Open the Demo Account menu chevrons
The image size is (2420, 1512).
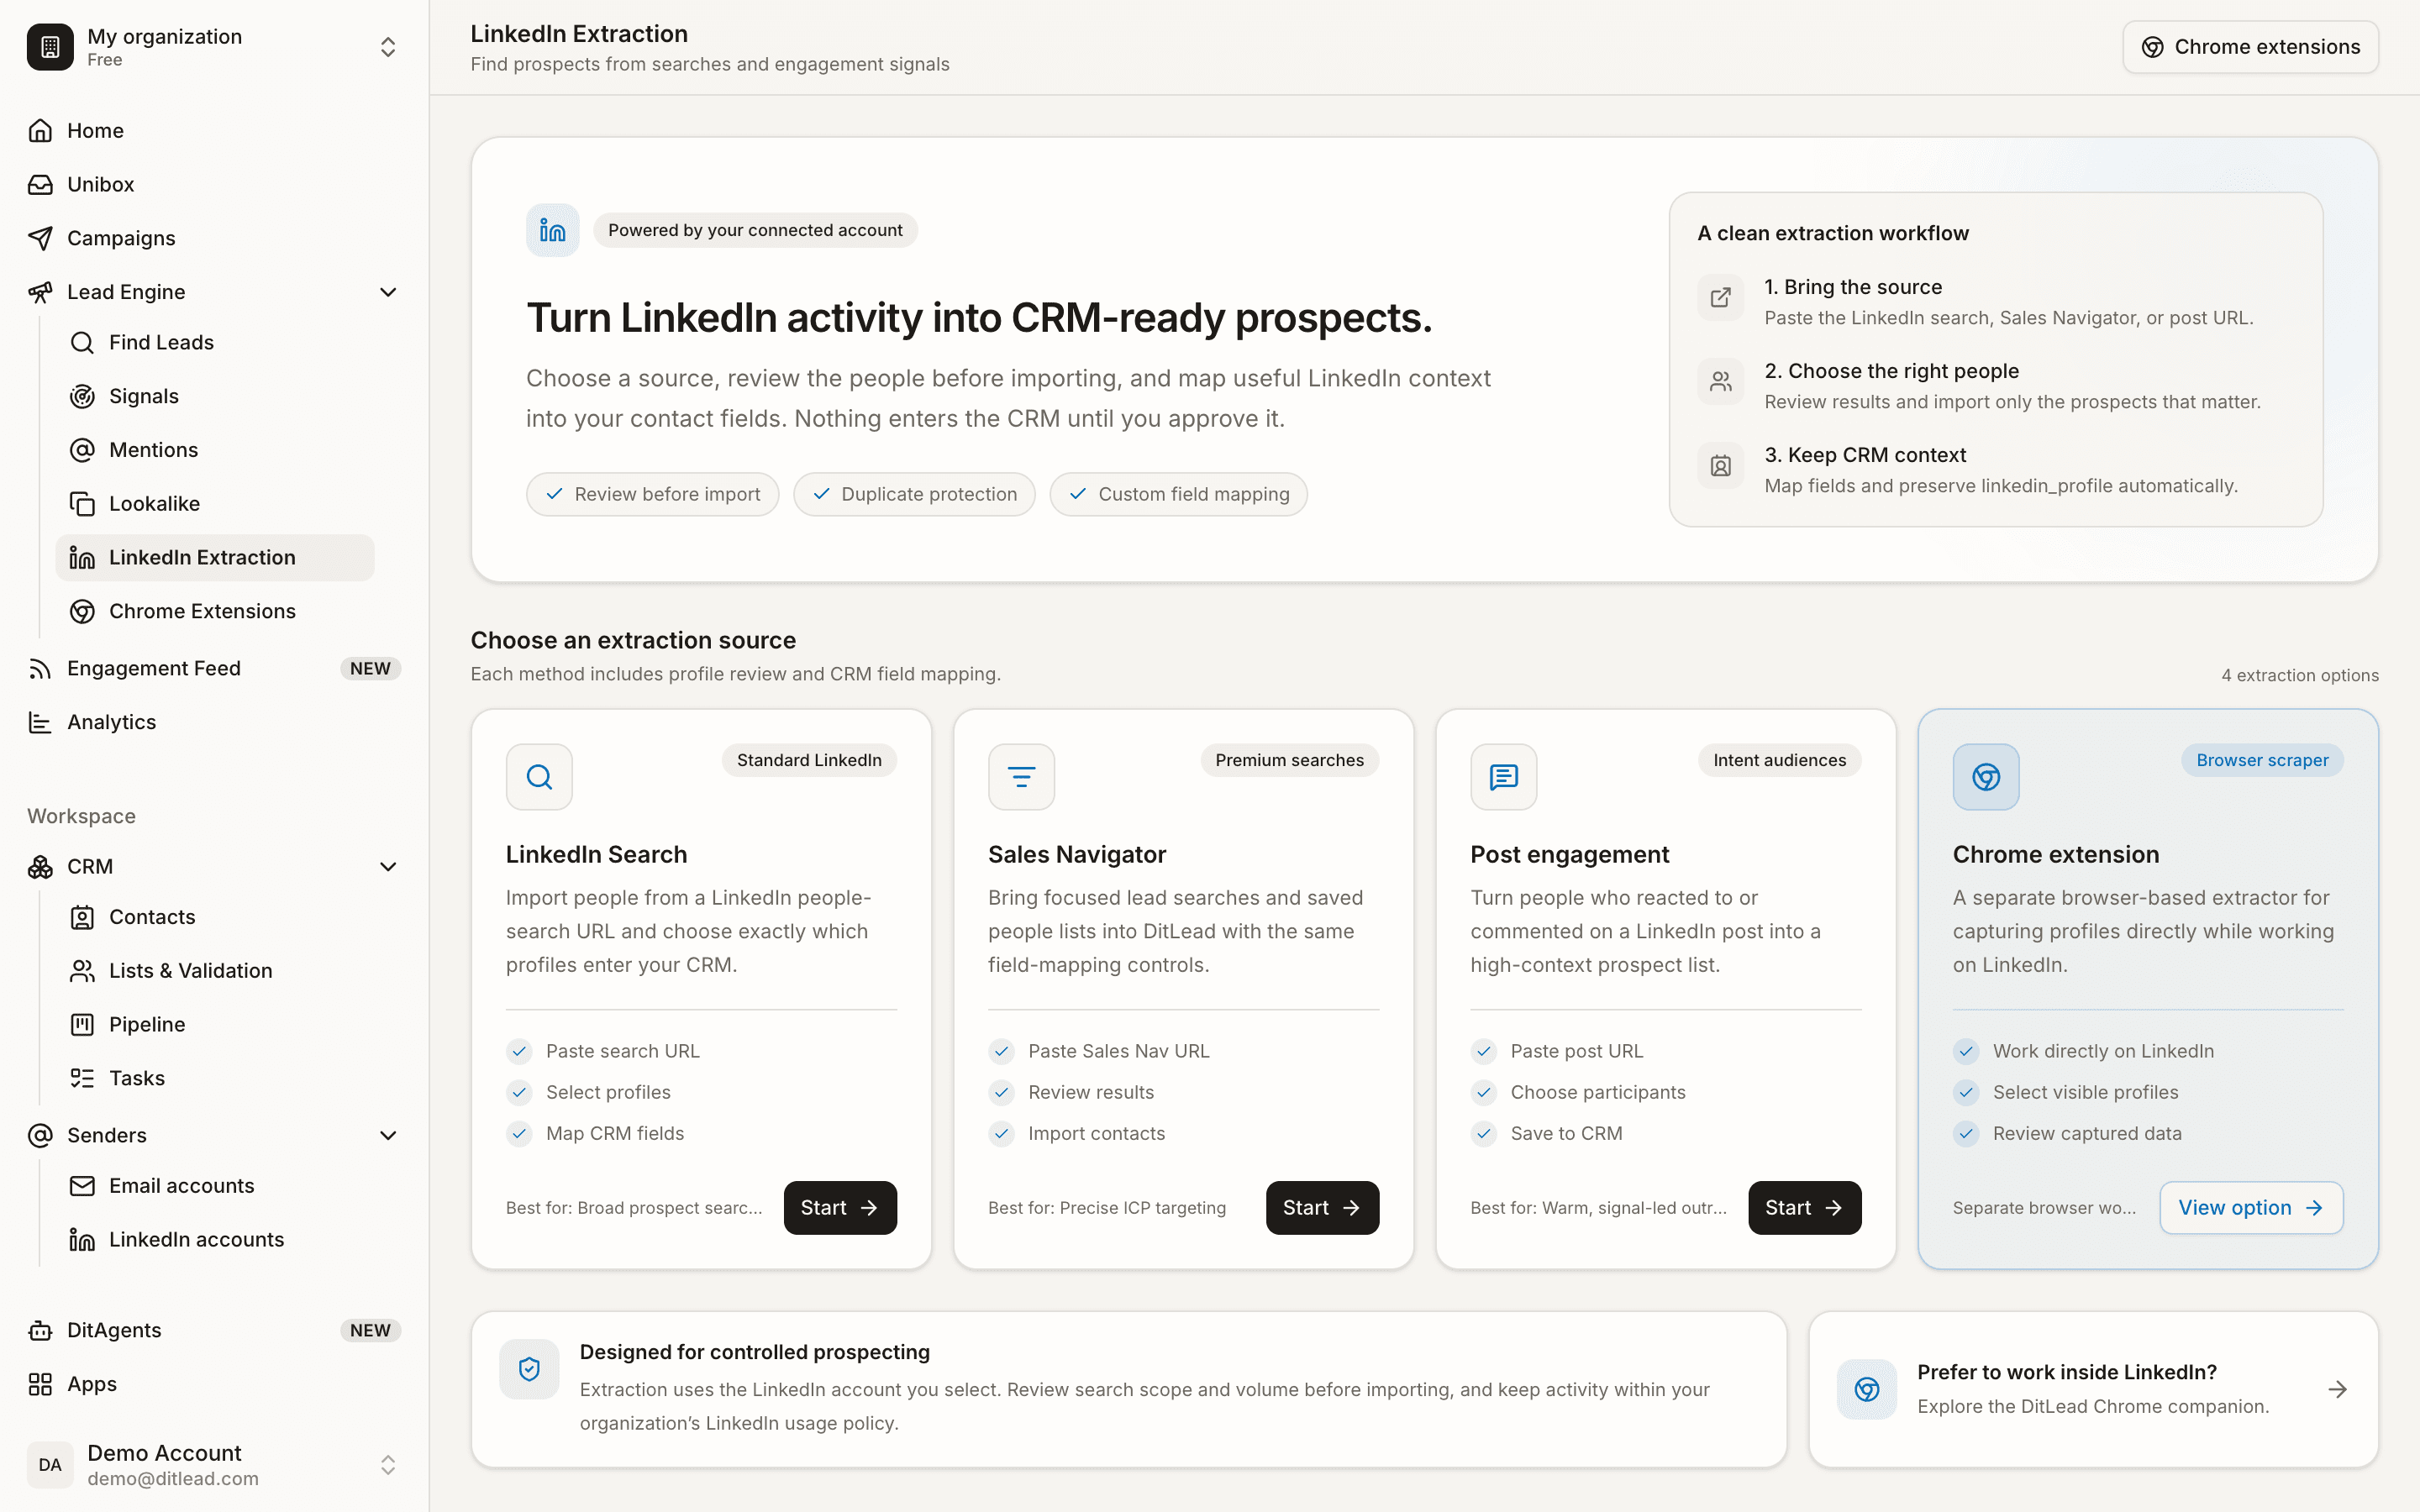point(388,1465)
